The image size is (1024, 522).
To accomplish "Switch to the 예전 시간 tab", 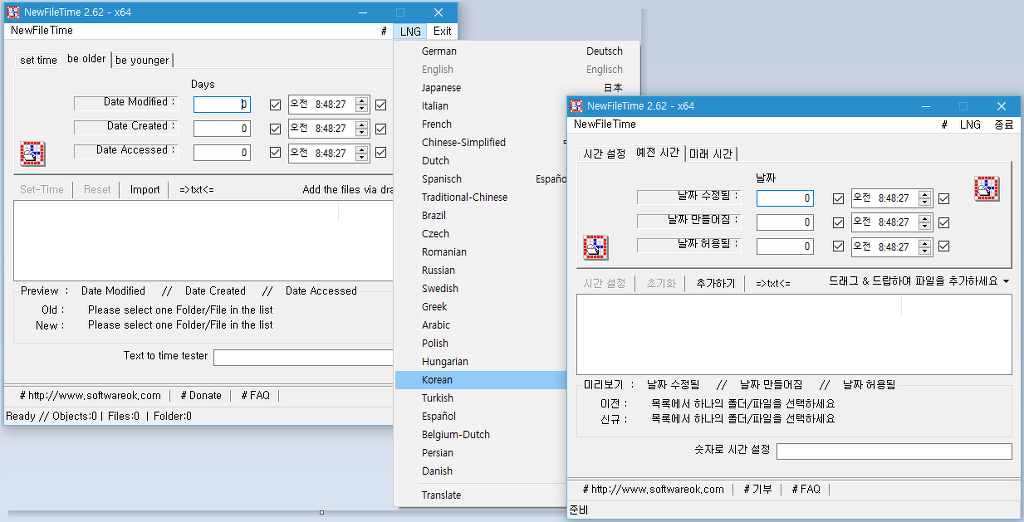I will 657,153.
